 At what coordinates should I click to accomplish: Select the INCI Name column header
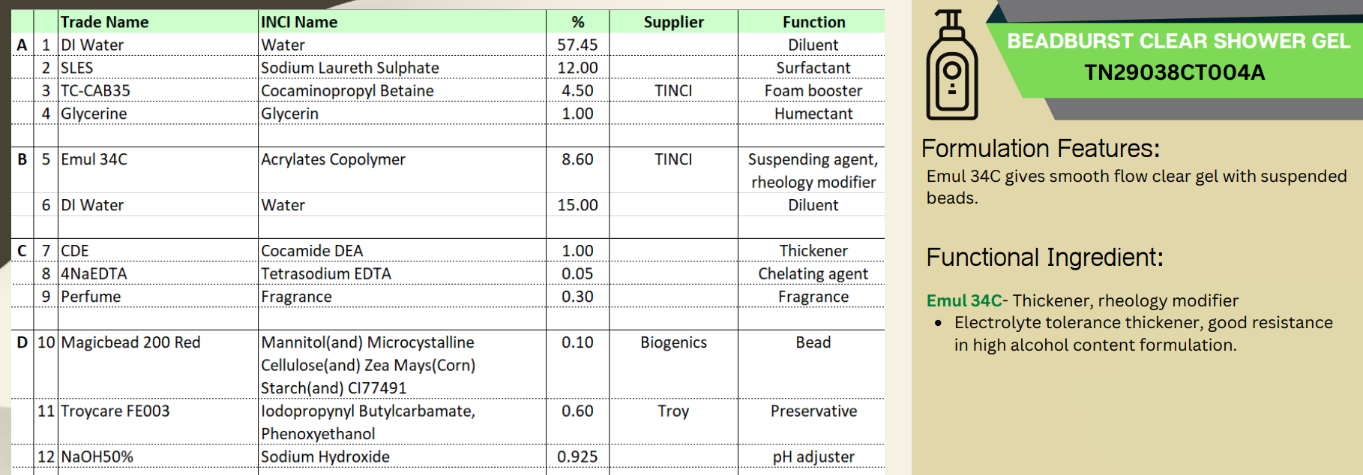[x=299, y=22]
